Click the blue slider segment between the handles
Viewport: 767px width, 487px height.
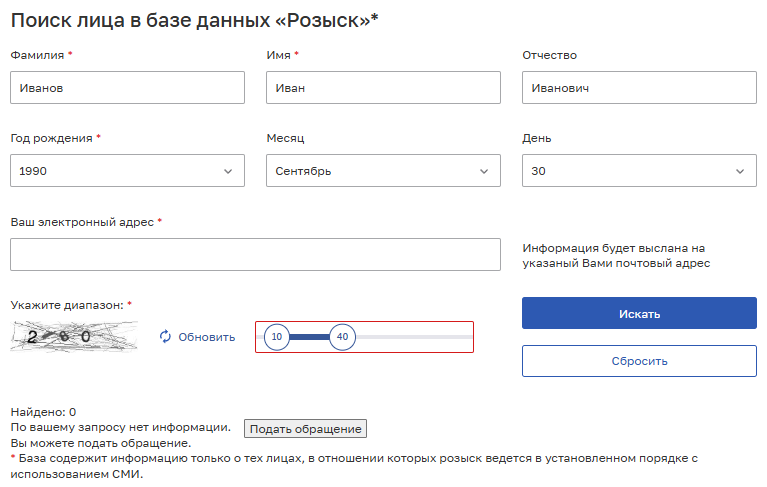(309, 337)
